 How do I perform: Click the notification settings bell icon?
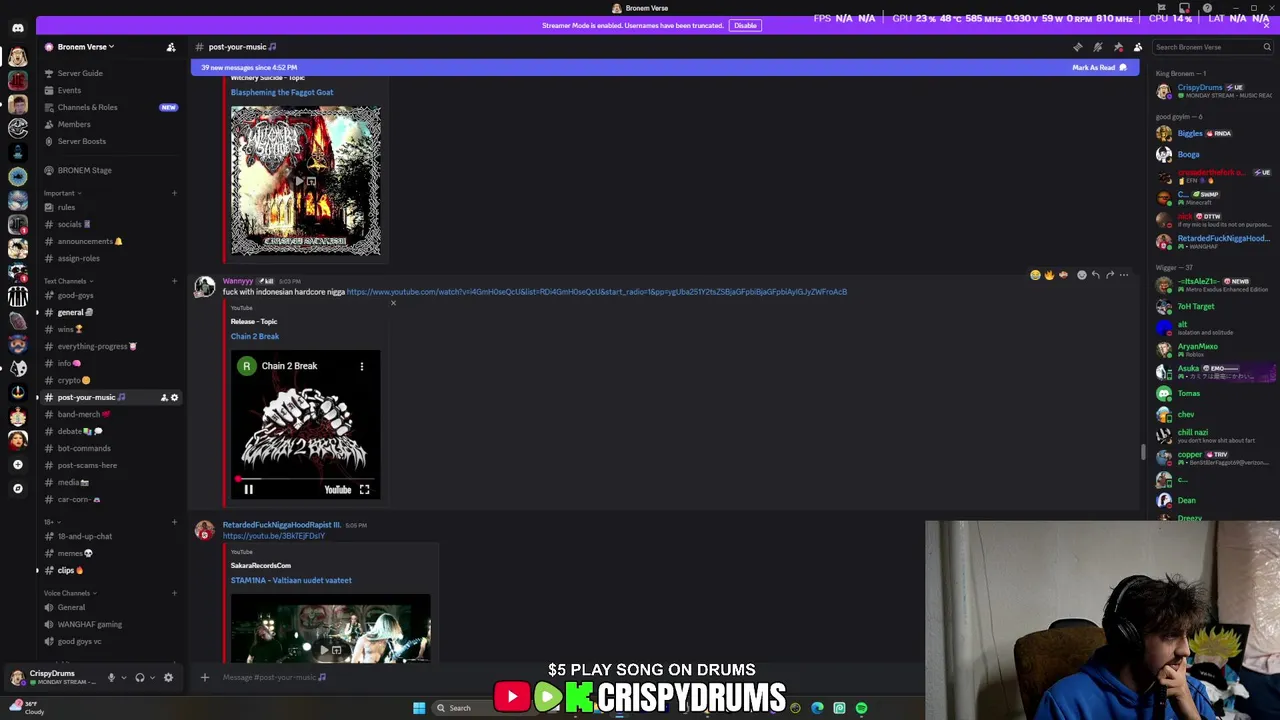1097,47
